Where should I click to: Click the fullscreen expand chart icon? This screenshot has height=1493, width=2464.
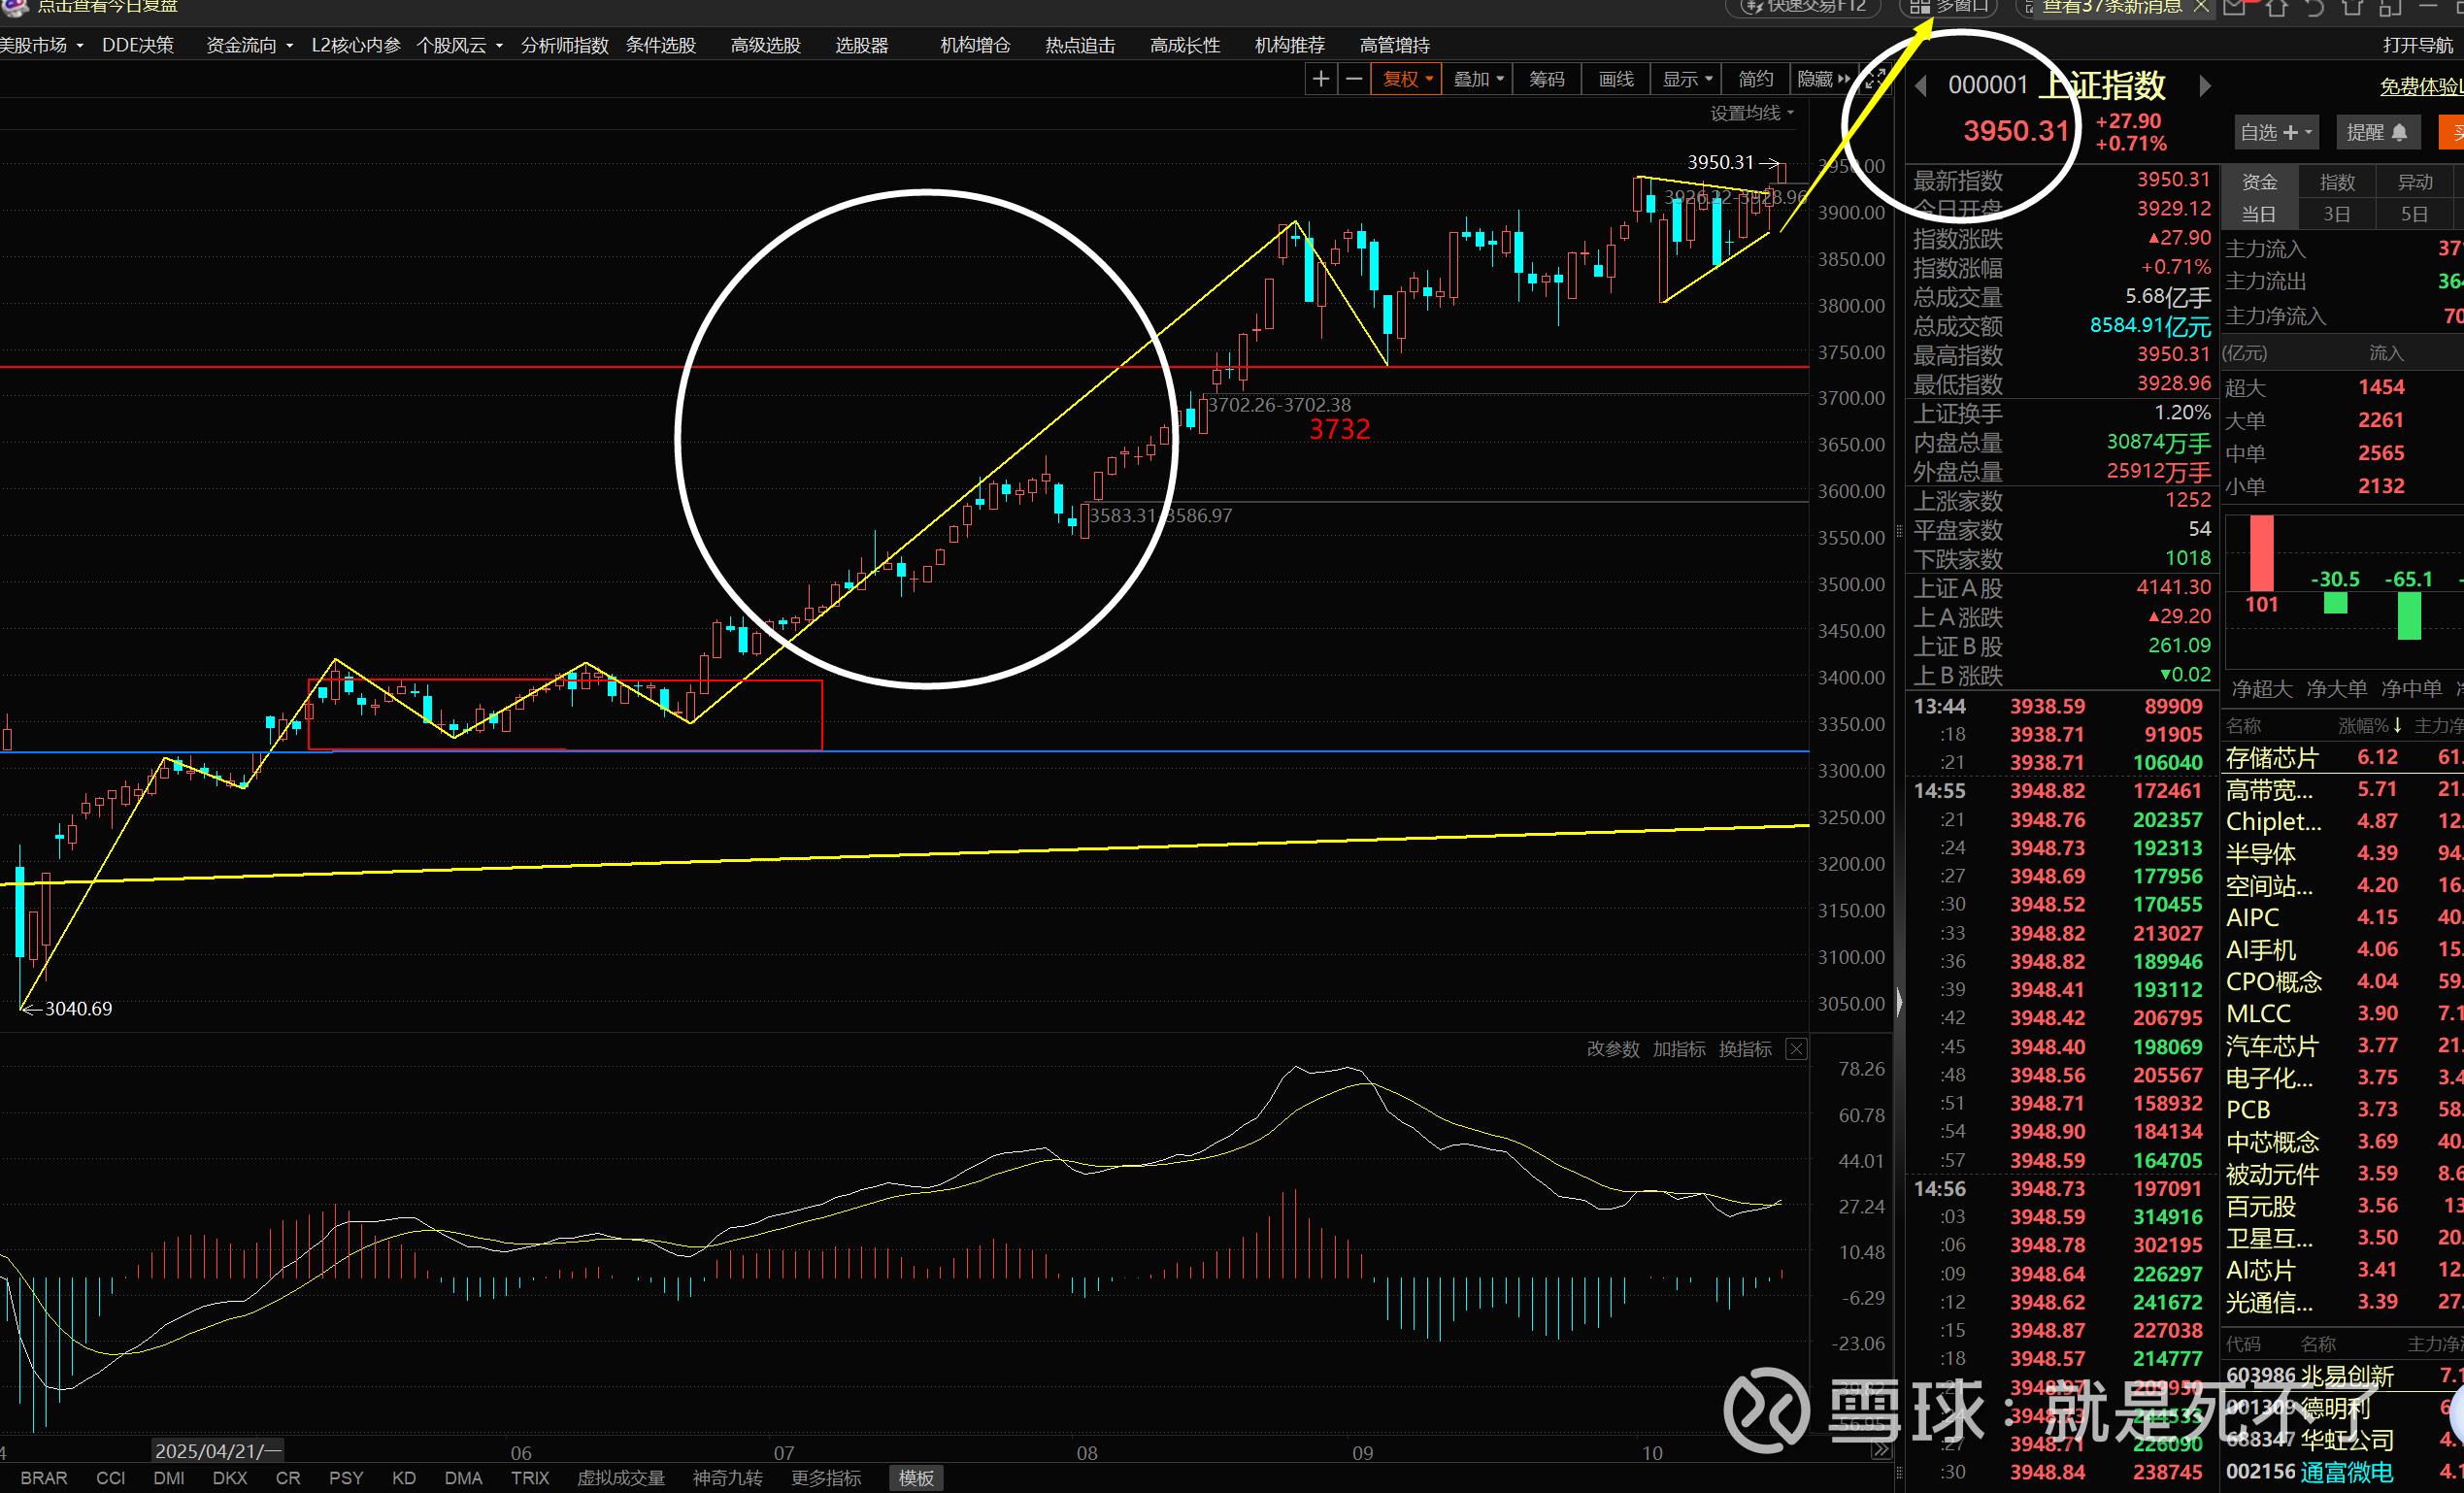(1875, 79)
